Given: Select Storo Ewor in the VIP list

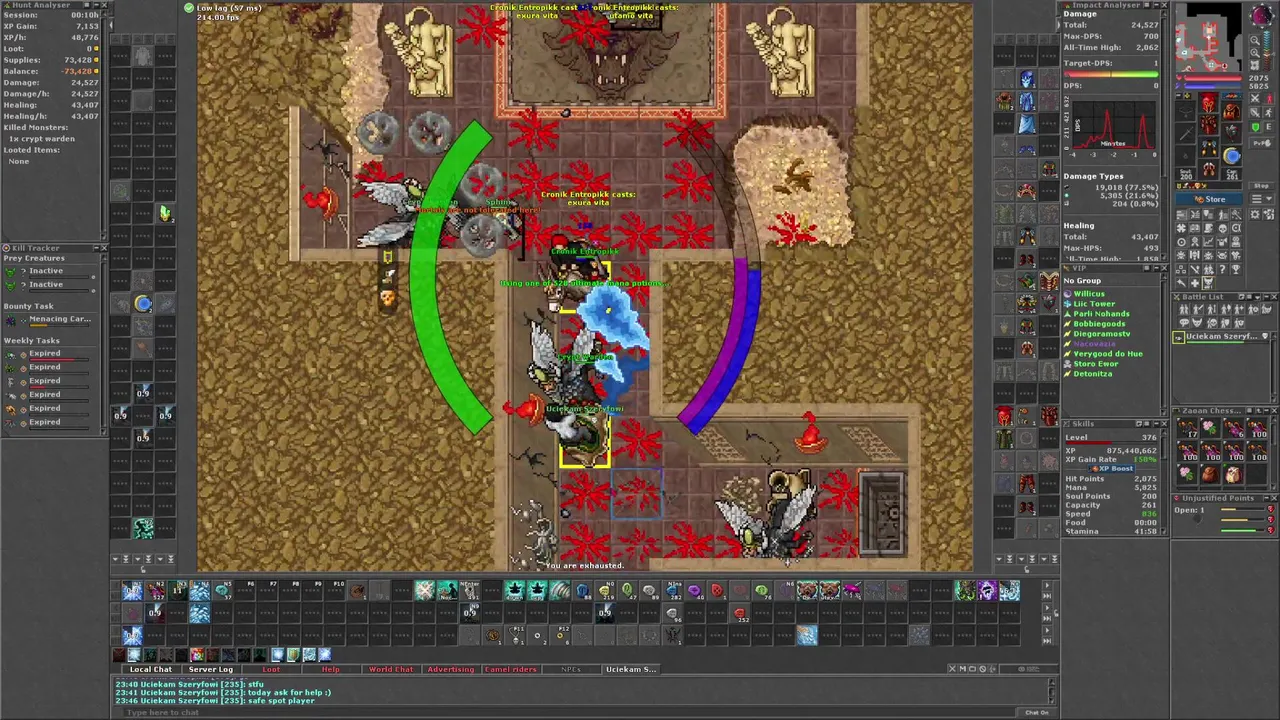Looking at the screenshot, I should click(x=1096, y=364).
